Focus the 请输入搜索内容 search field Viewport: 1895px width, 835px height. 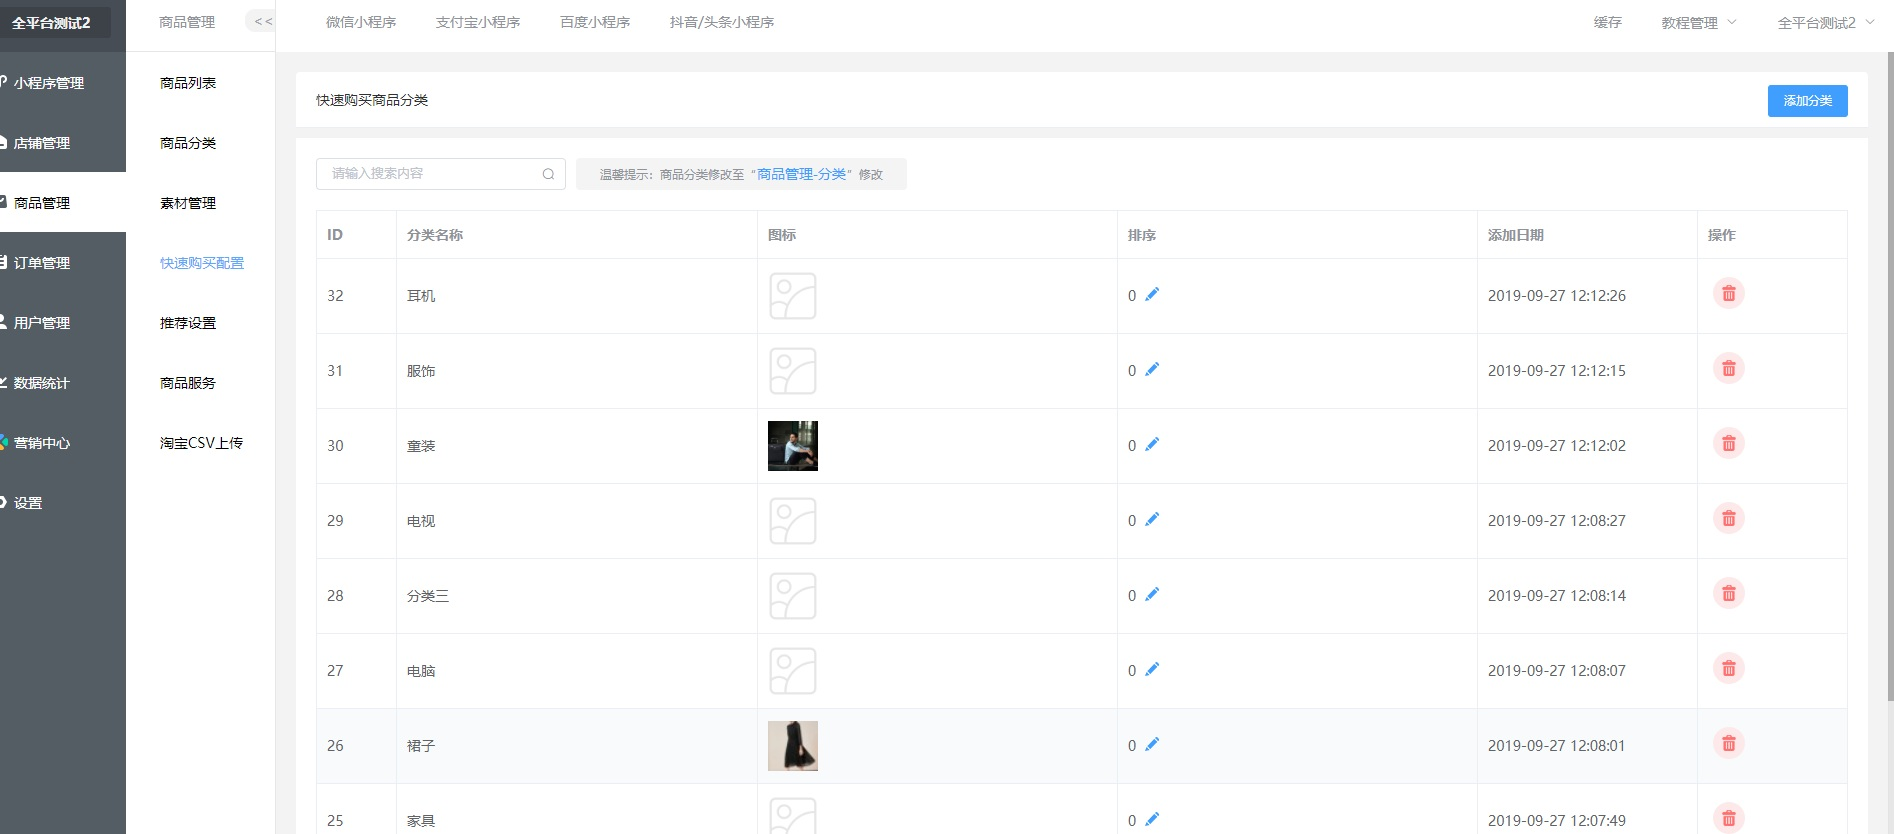(441, 174)
